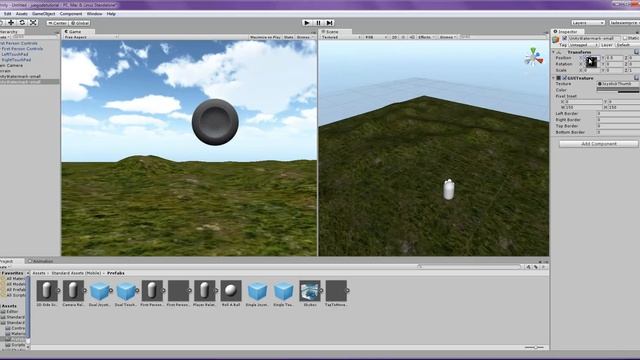
Task: Open the Window menu
Action: click(x=95, y=14)
